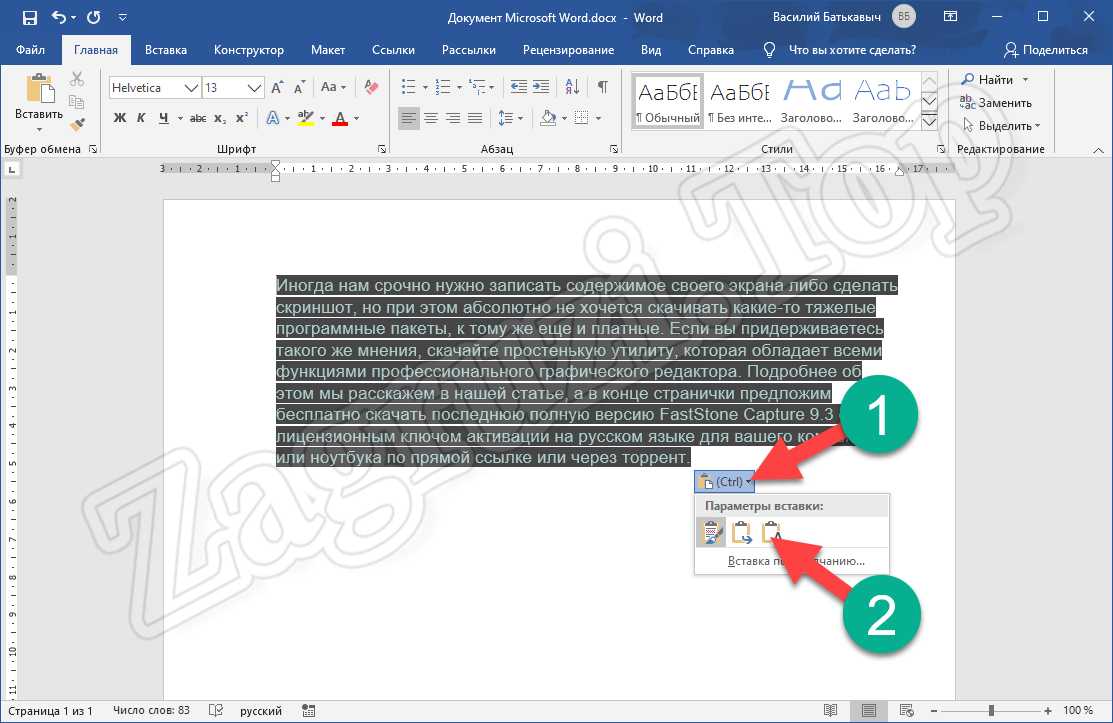Toggle underline with the Ч button
This screenshot has height=723, width=1113.
(x=164, y=118)
